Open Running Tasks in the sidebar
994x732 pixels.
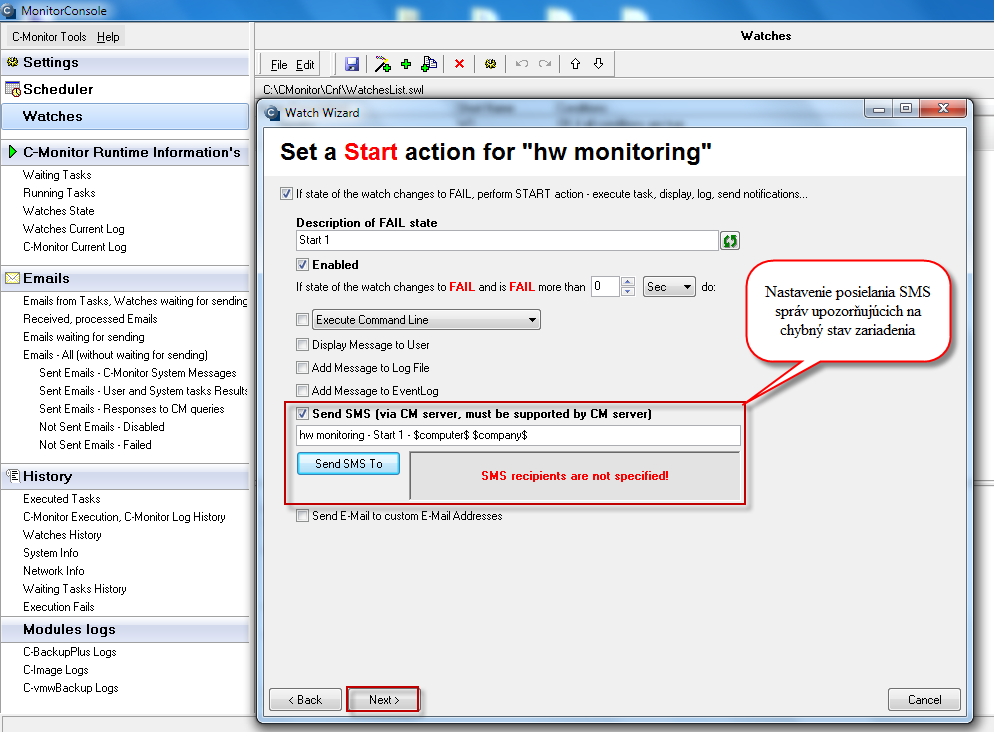tap(59, 193)
